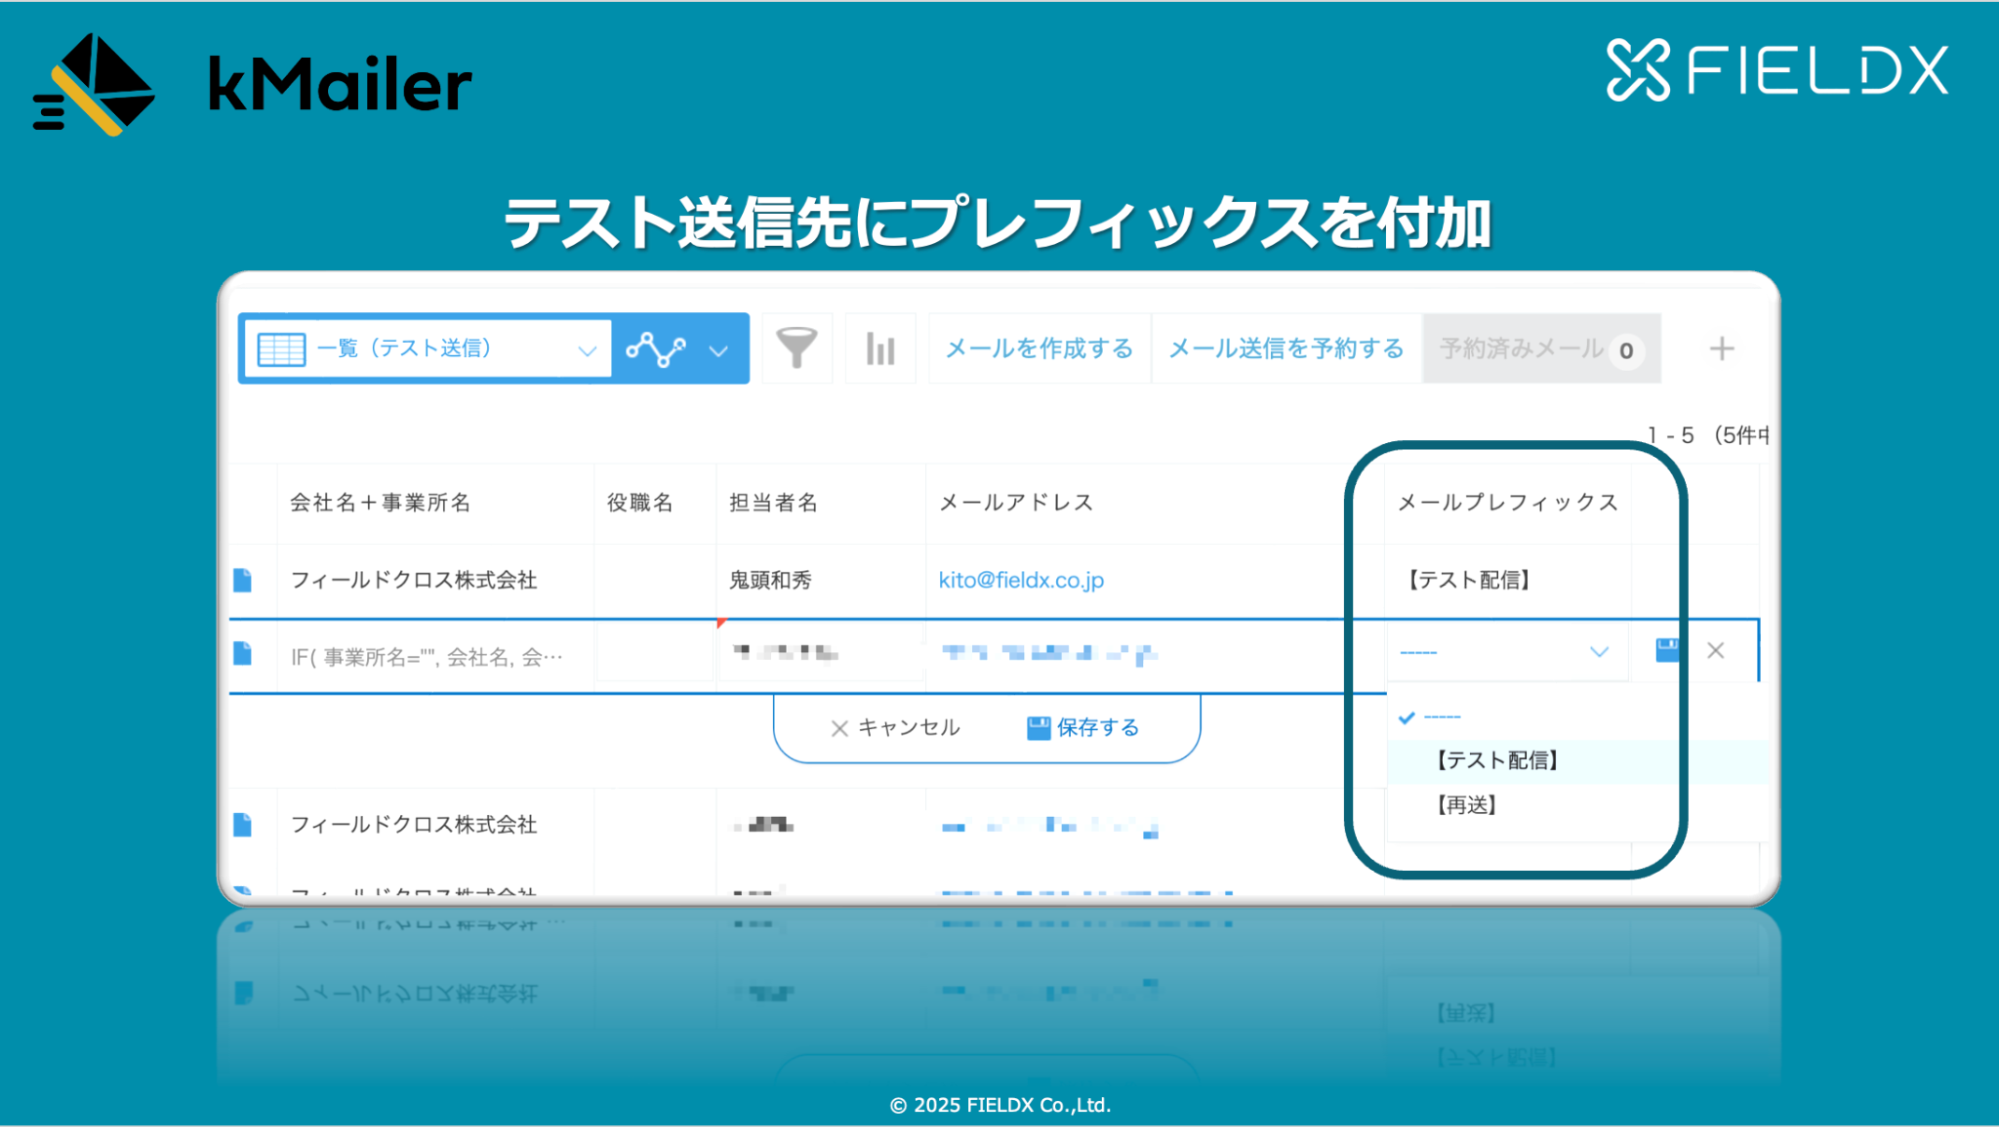Save the row with floppy disk icon
This screenshot has width=1999, height=1128.
[x=1666, y=651]
